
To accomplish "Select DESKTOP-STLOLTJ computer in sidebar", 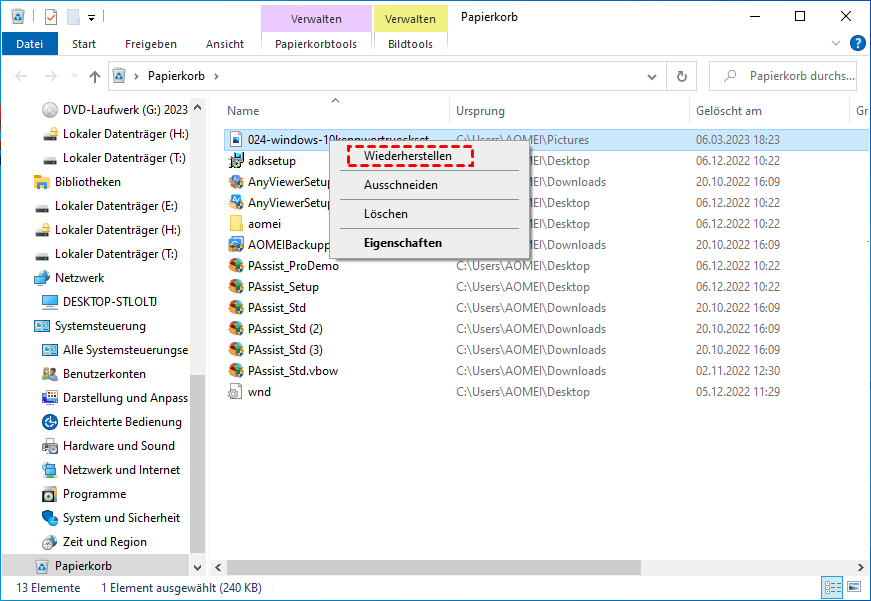I will (x=109, y=302).
